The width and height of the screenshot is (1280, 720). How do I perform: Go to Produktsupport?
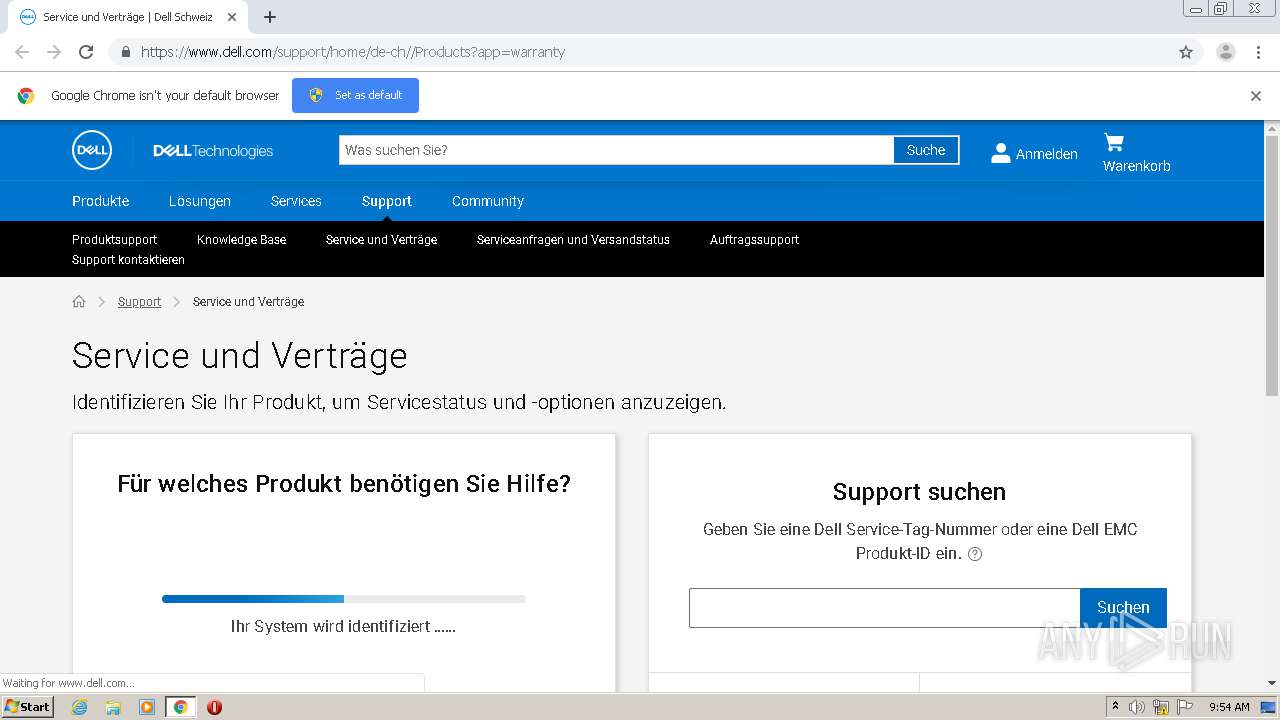pos(115,240)
